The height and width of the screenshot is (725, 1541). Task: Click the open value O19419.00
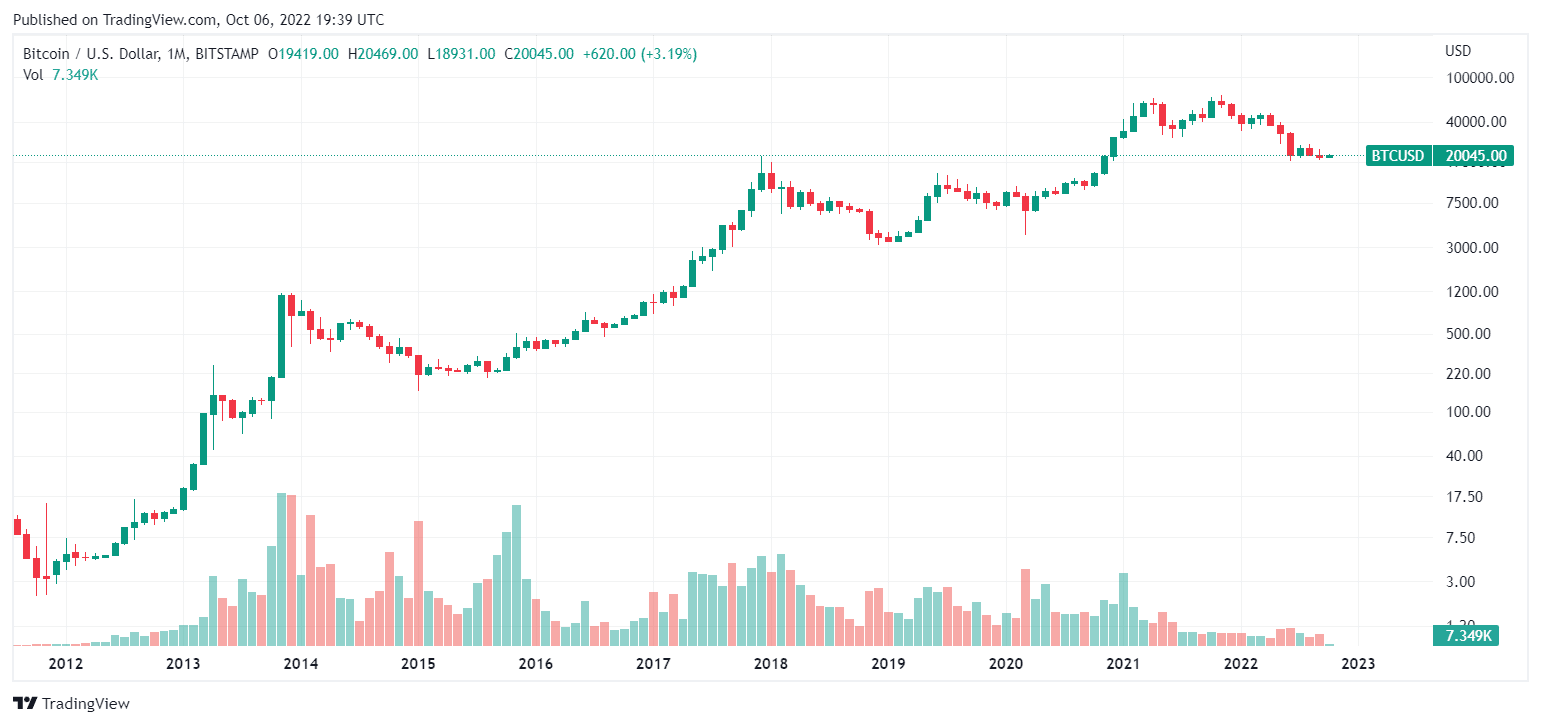(304, 54)
